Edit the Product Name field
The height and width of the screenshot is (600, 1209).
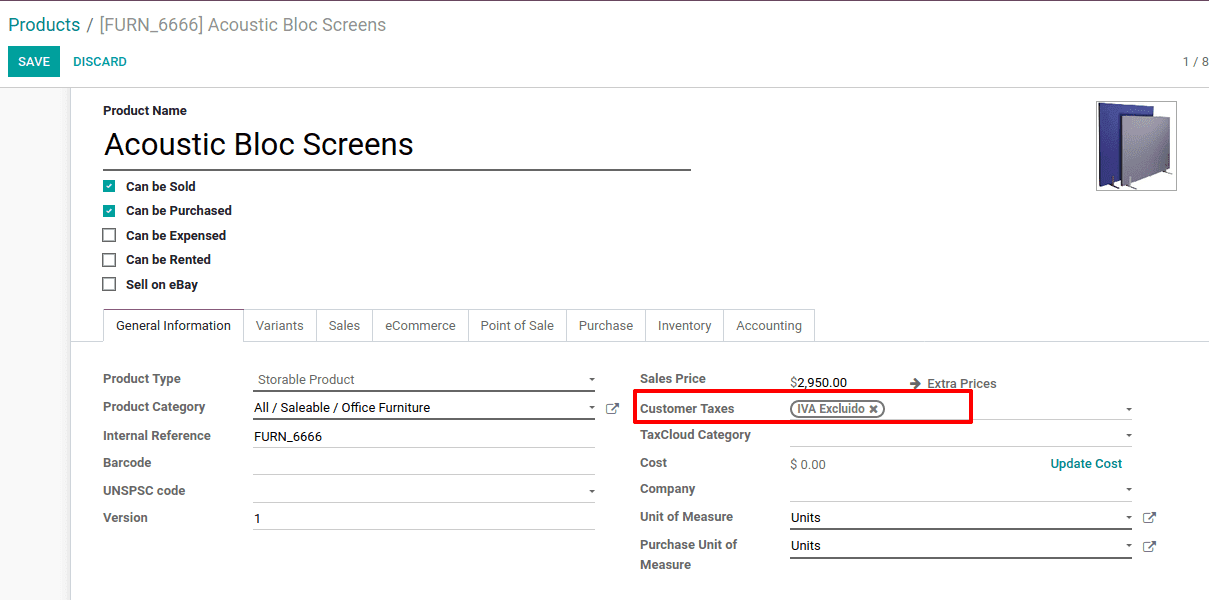pos(397,145)
